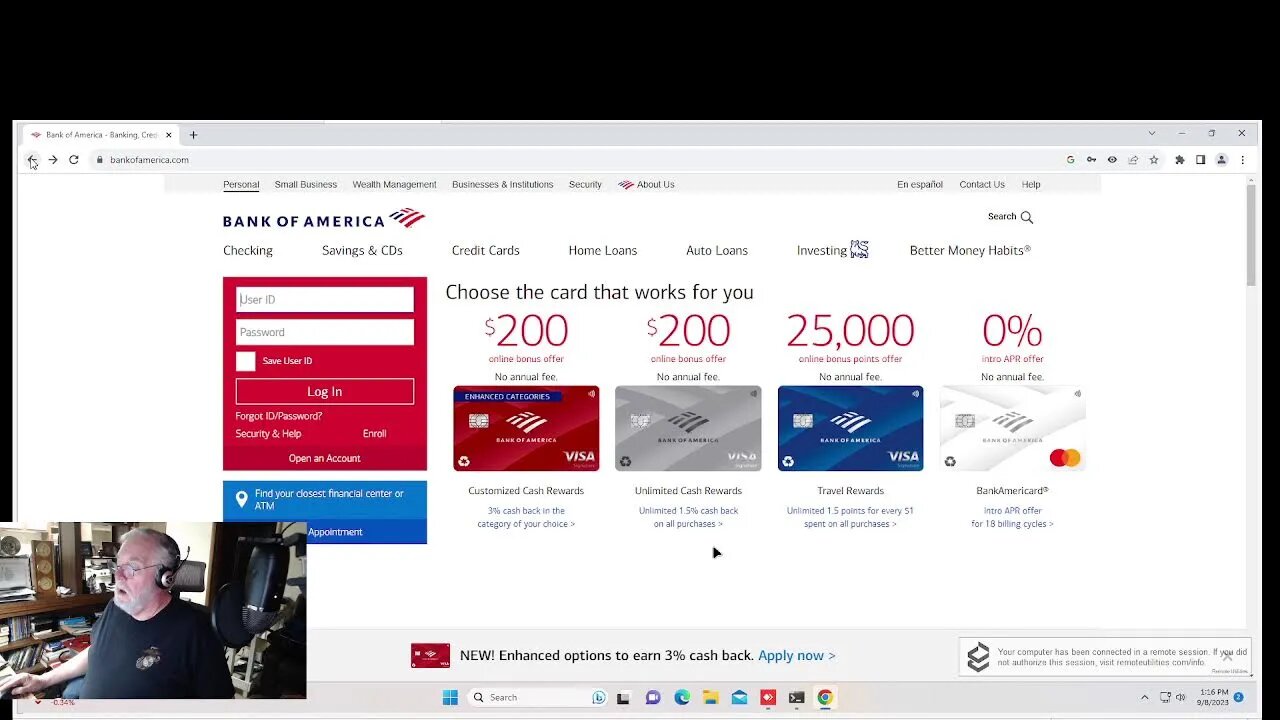Screen dimensions: 1280x720
Task: Click the location pin icon
Action: tap(241, 499)
